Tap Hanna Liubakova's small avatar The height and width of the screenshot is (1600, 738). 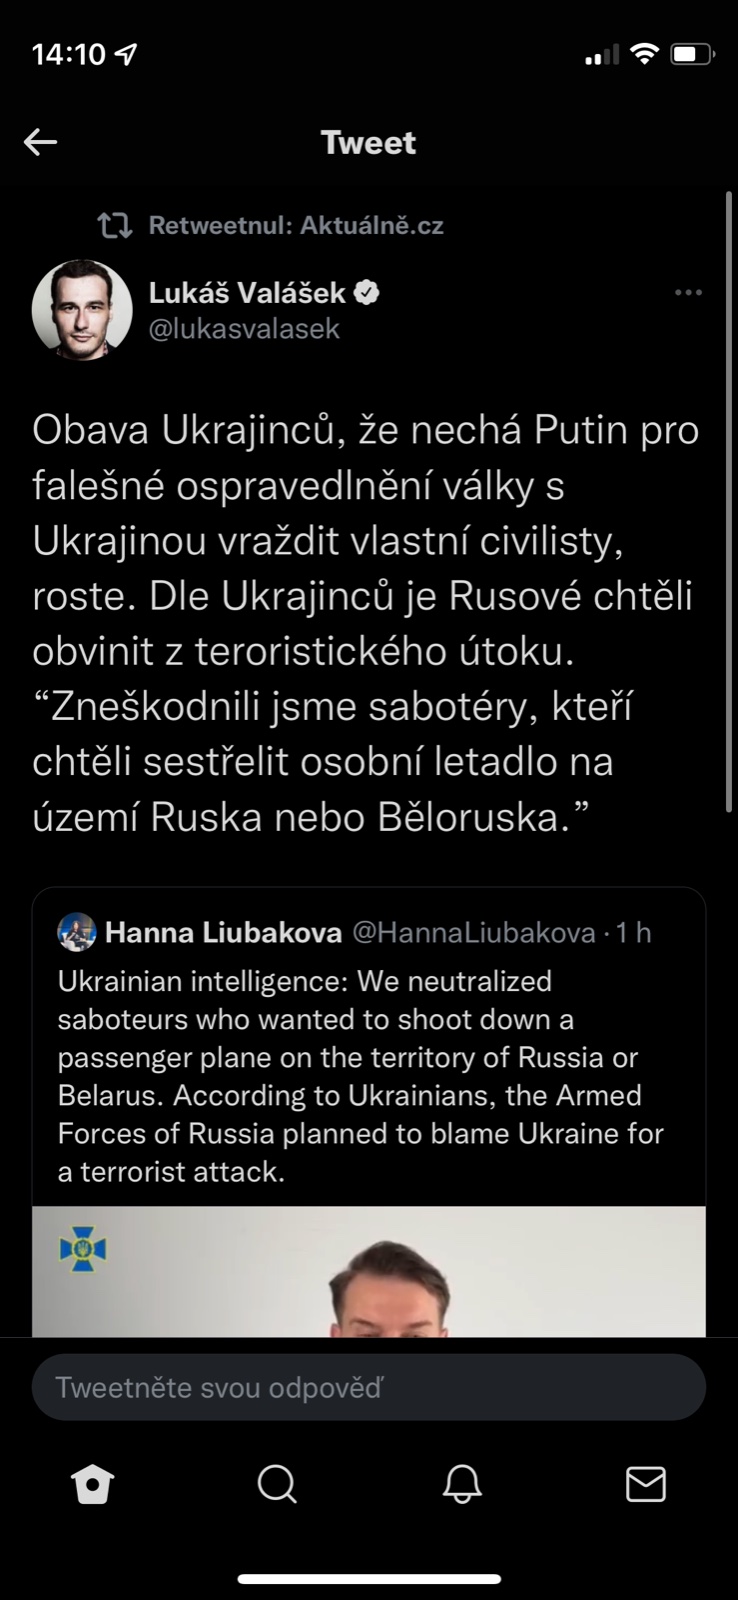(77, 933)
